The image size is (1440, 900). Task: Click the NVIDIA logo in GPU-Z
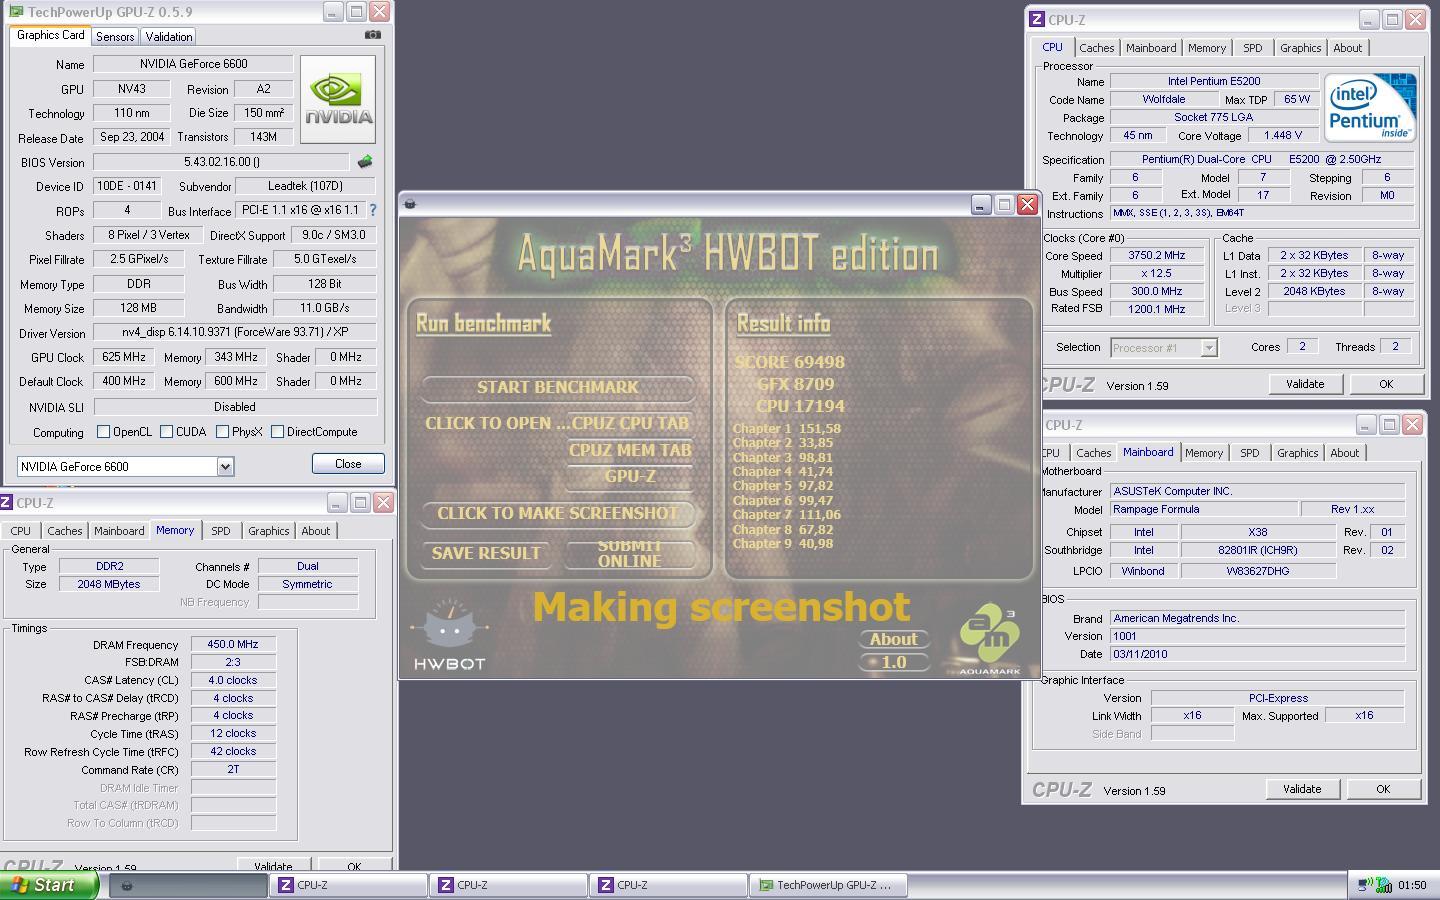338,99
